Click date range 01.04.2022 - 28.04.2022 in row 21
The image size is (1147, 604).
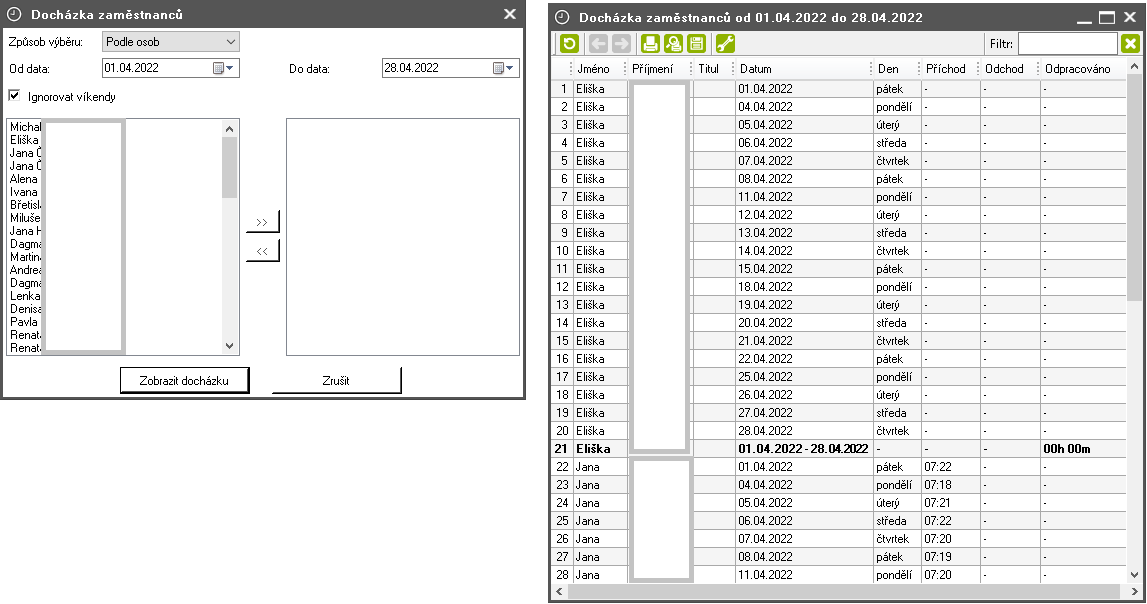803,449
